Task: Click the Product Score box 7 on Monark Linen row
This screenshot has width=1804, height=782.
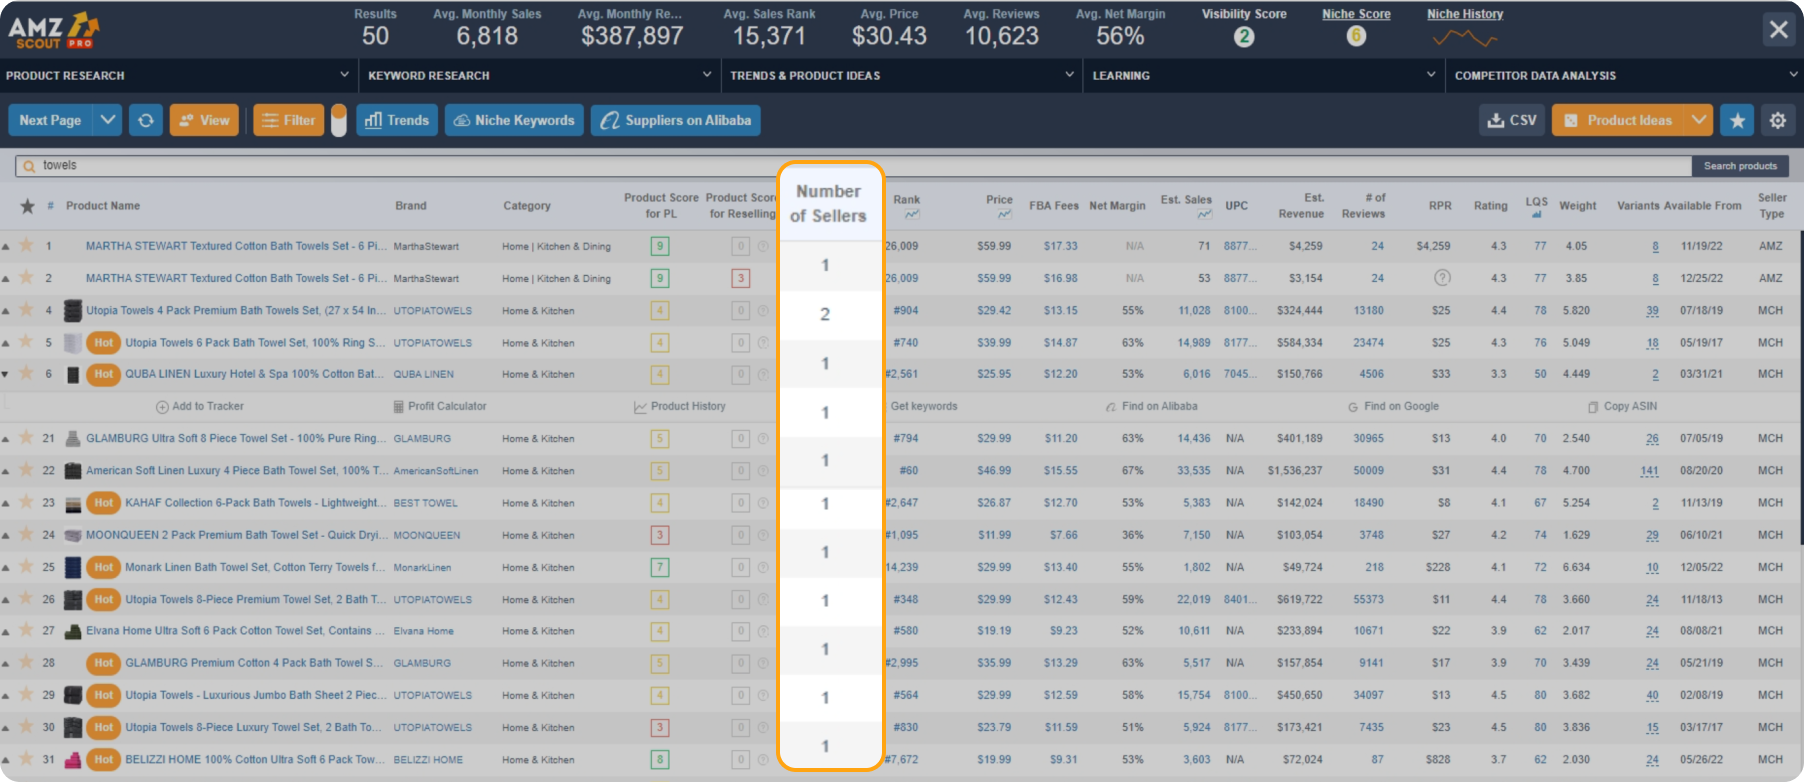Action: (x=659, y=567)
